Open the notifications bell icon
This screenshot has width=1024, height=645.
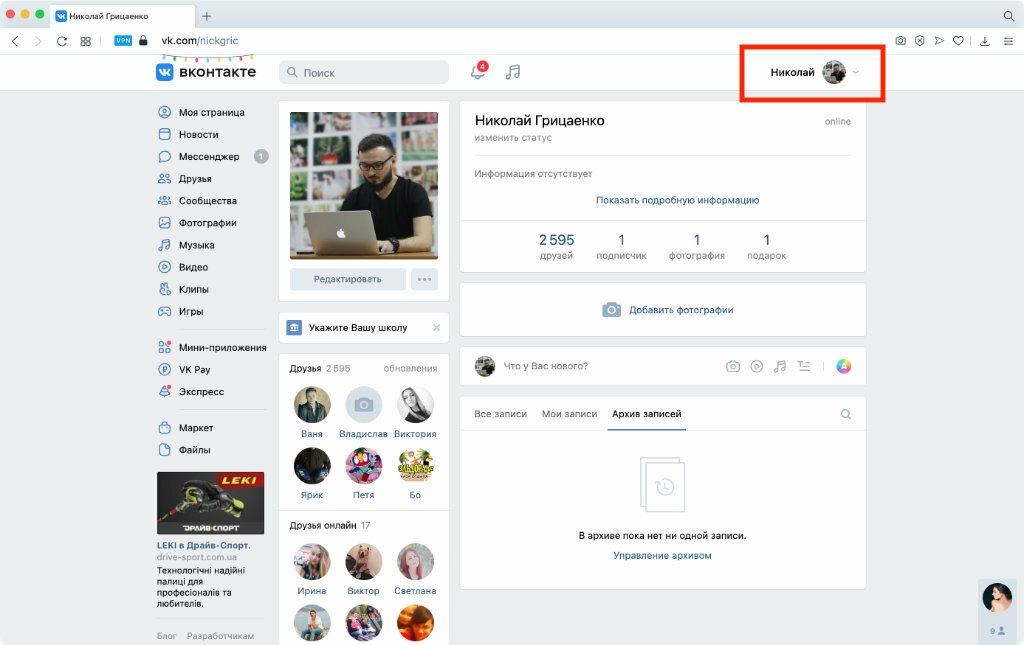[478, 72]
